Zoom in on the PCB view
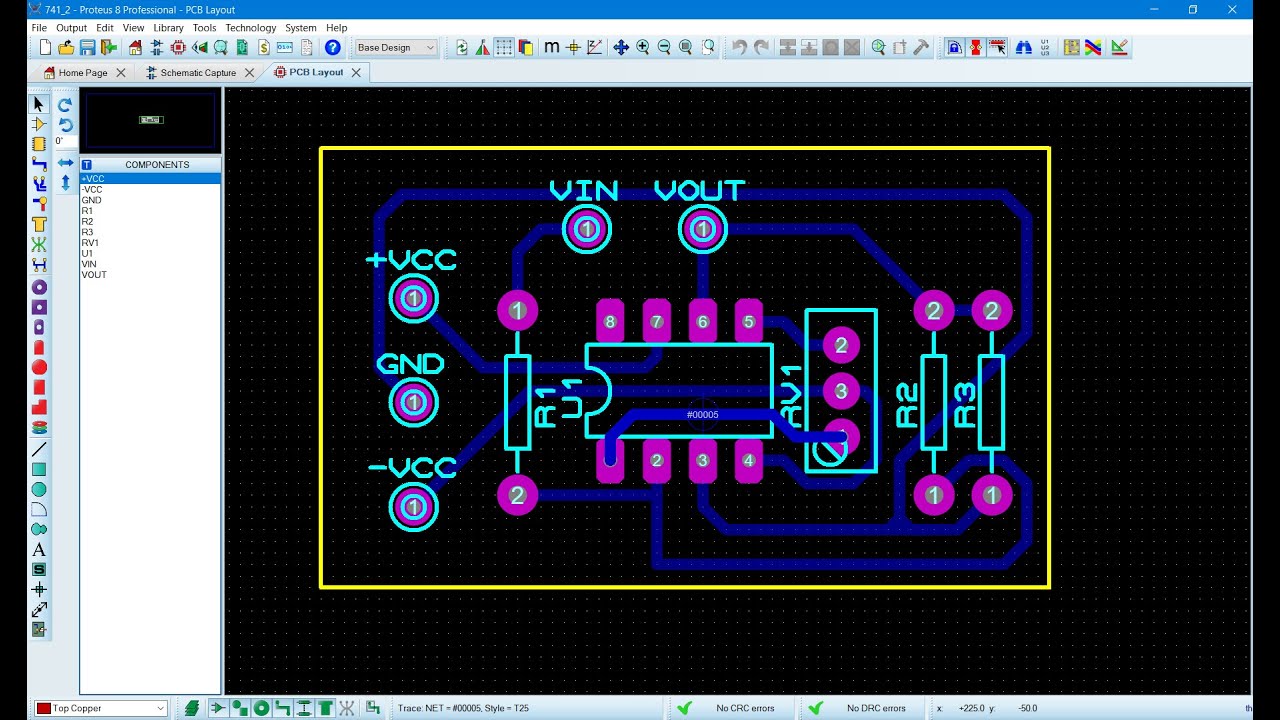The image size is (1280, 720). [642, 47]
